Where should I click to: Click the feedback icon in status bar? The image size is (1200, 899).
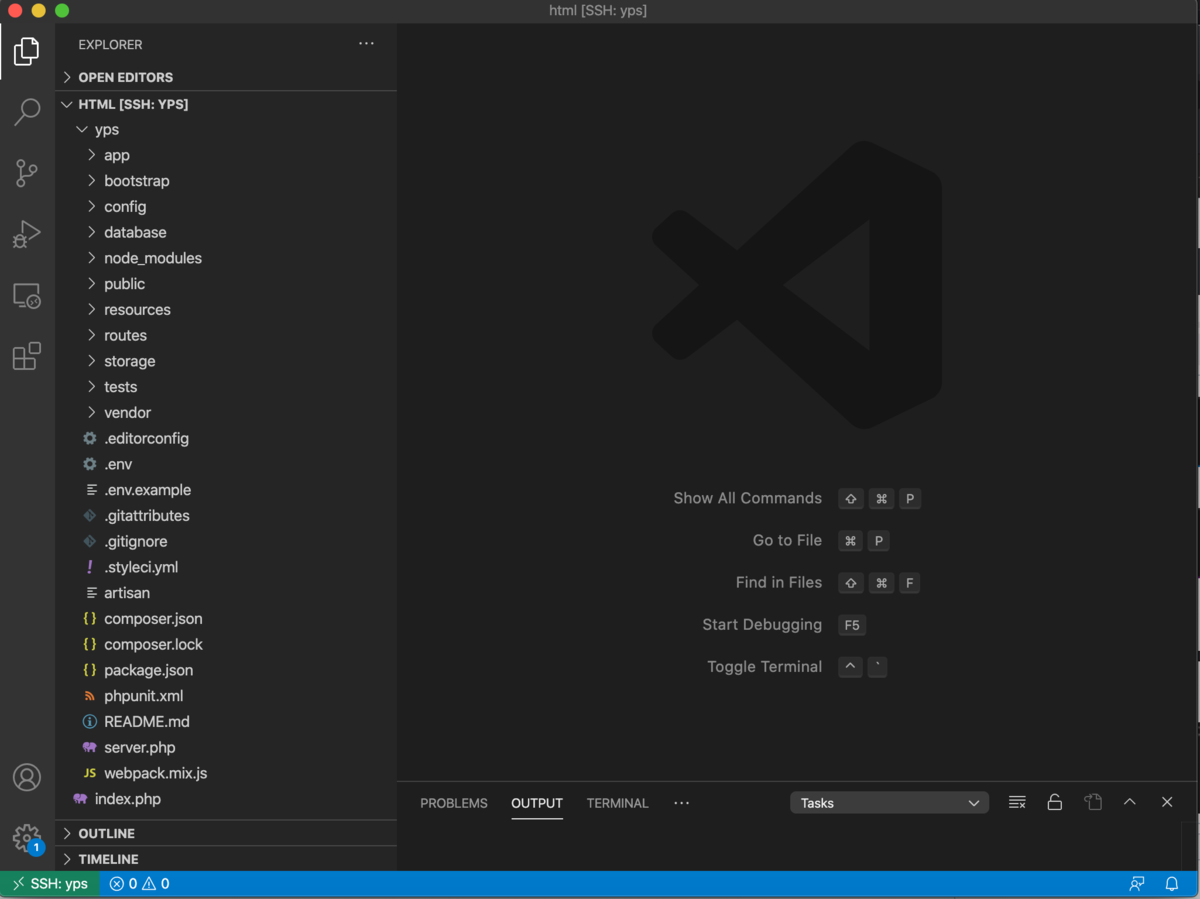pos(1137,884)
